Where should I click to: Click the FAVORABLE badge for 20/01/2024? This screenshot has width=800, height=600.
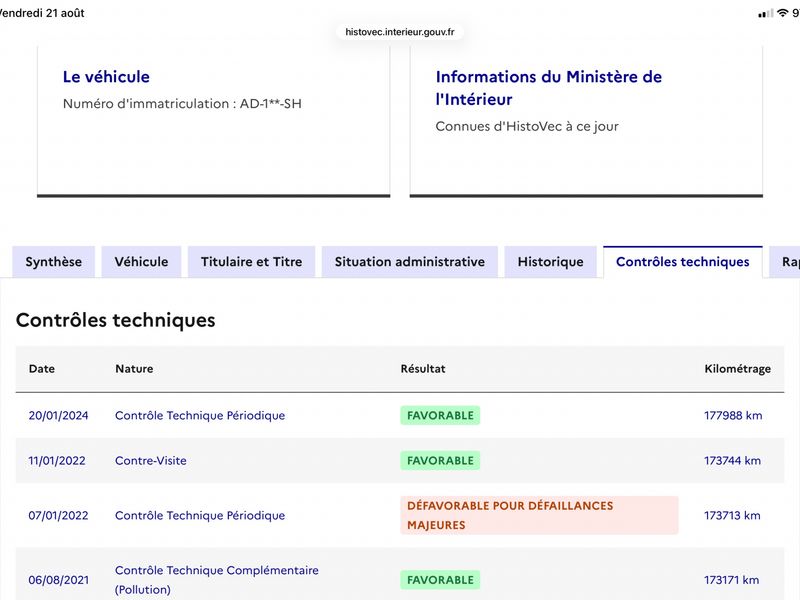[x=440, y=415]
